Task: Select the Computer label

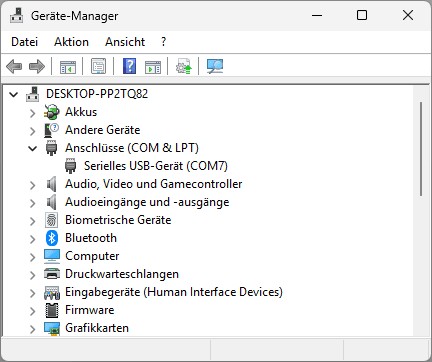Action: click(92, 256)
